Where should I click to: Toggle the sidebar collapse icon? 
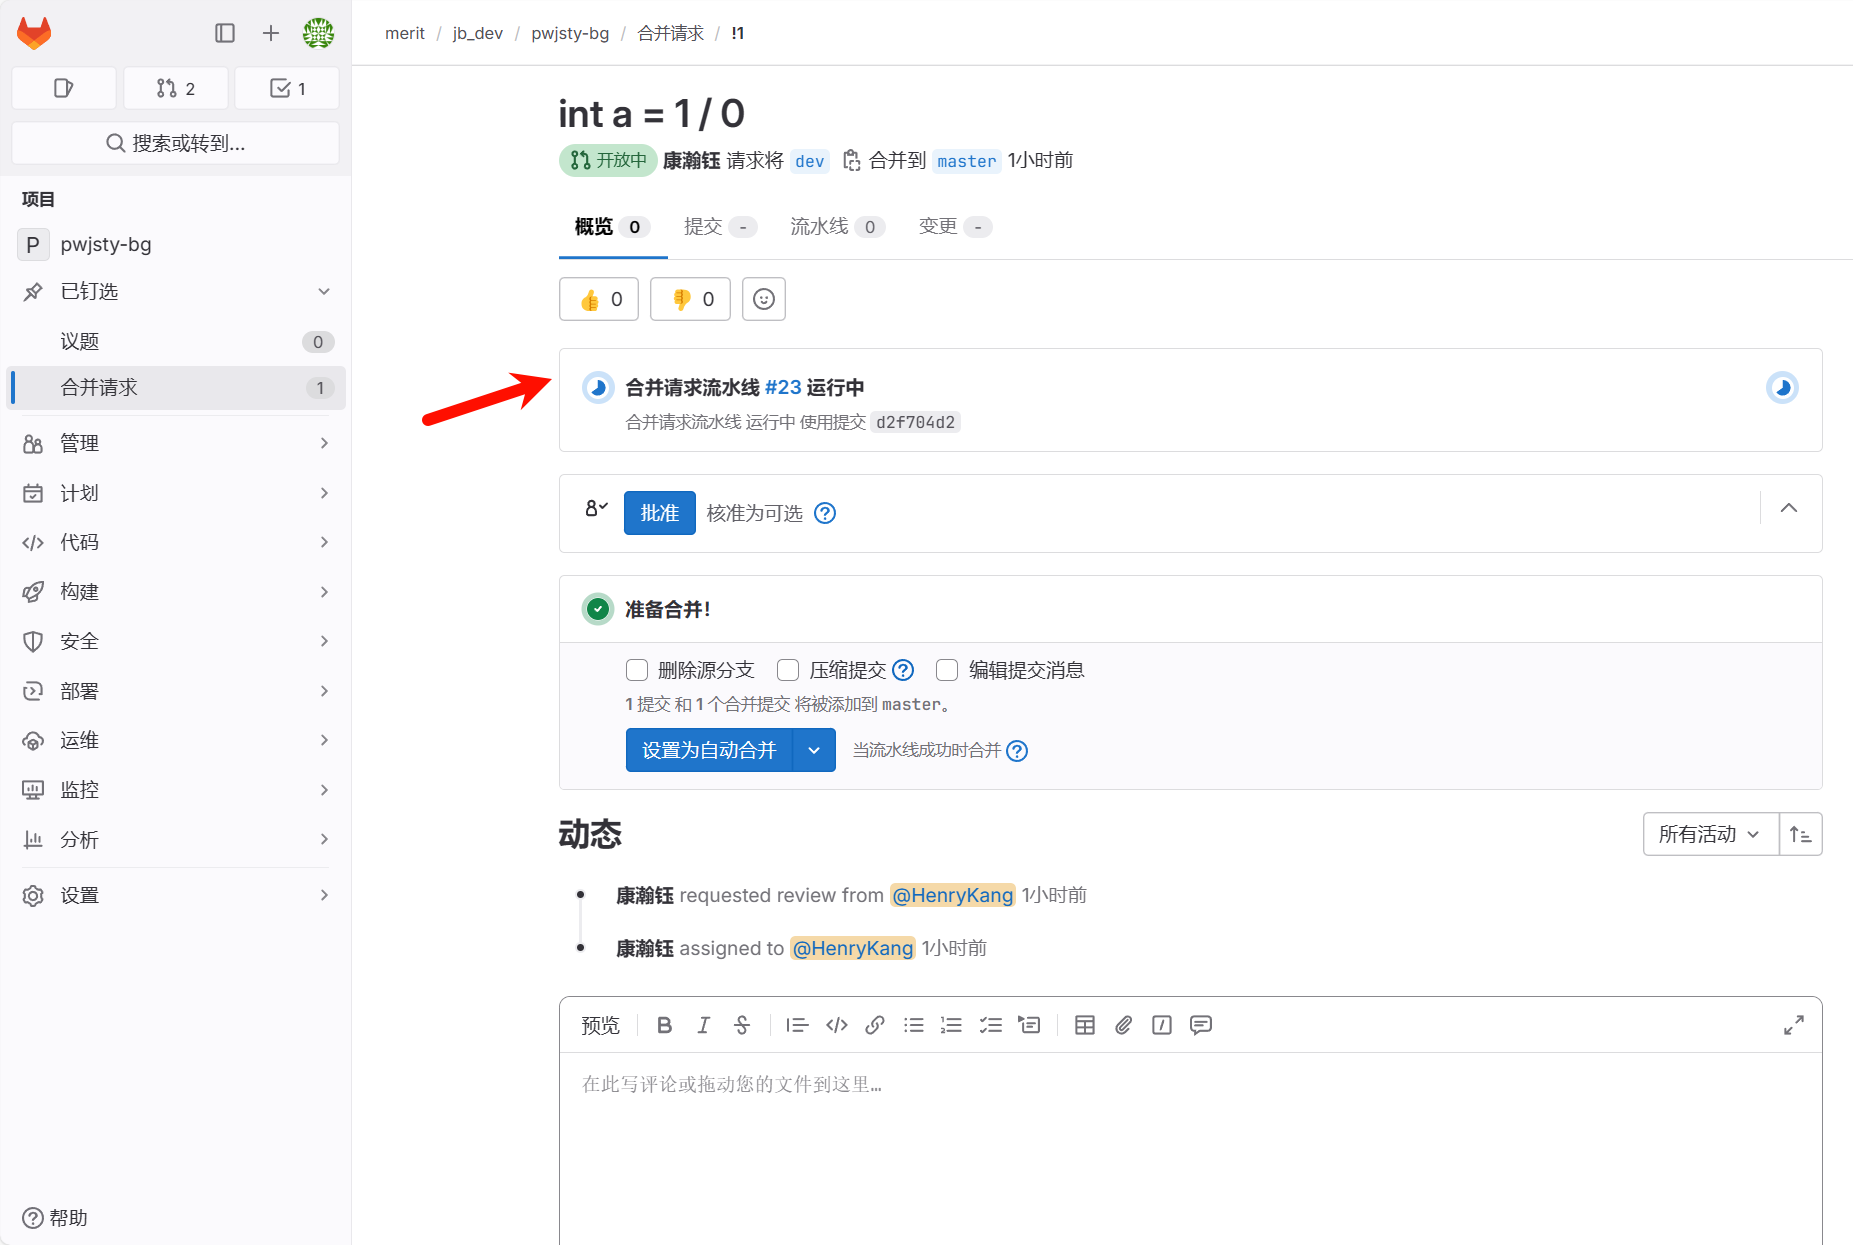pos(225,33)
